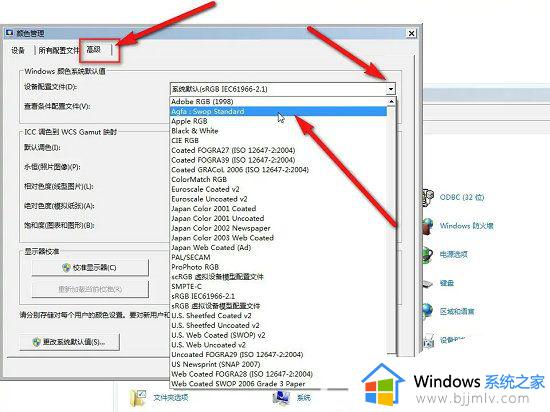Click the dropdown list scroll-up arrow
The height and width of the screenshot is (412, 550).
tap(391, 102)
